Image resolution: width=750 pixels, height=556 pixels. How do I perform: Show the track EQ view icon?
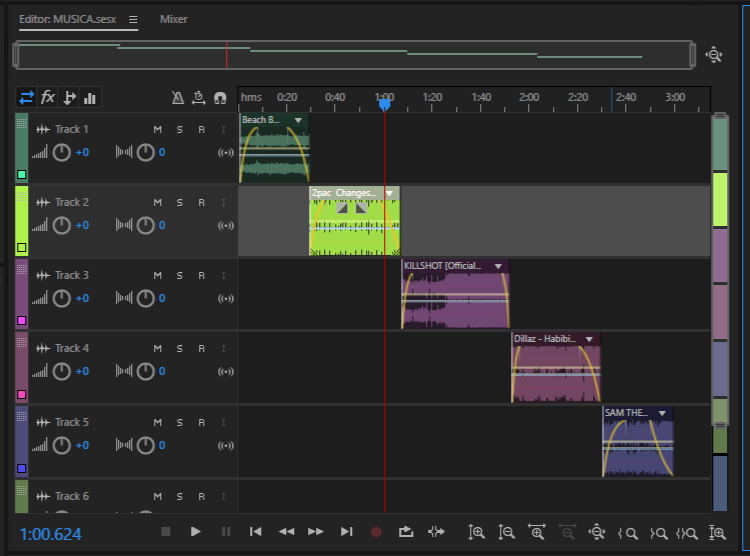point(90,97)
